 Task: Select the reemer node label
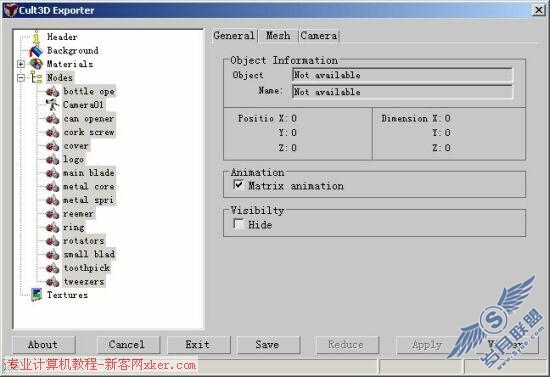(x=78, y=214)
